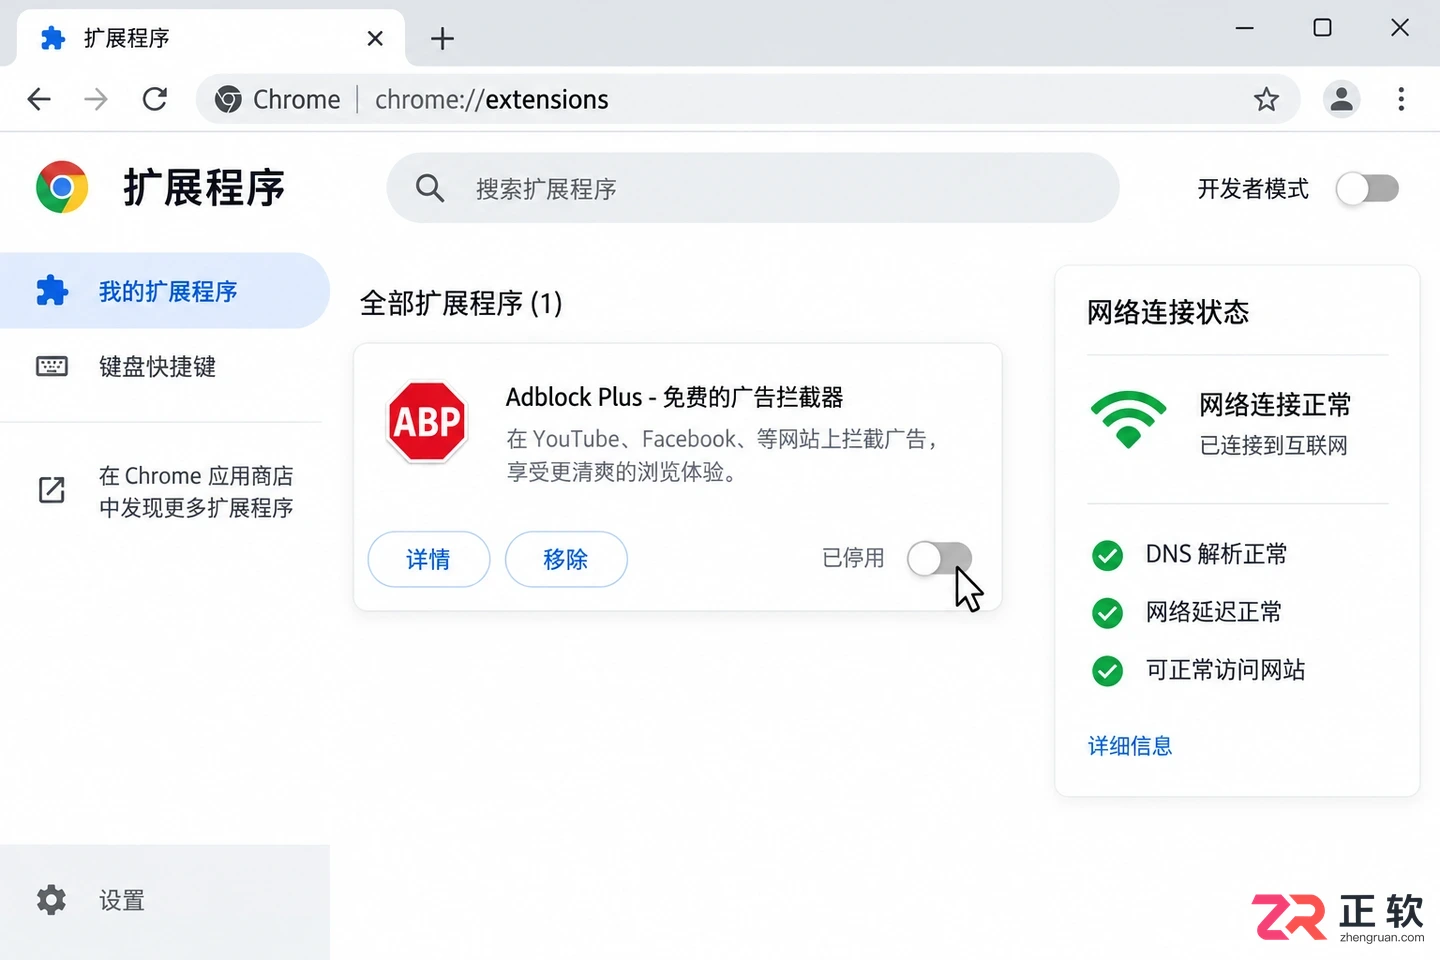This screenshot has width=1440, height=960.
Task: Click 移除 to remove Adblock Plus
Action: click(x=566, y=559)
